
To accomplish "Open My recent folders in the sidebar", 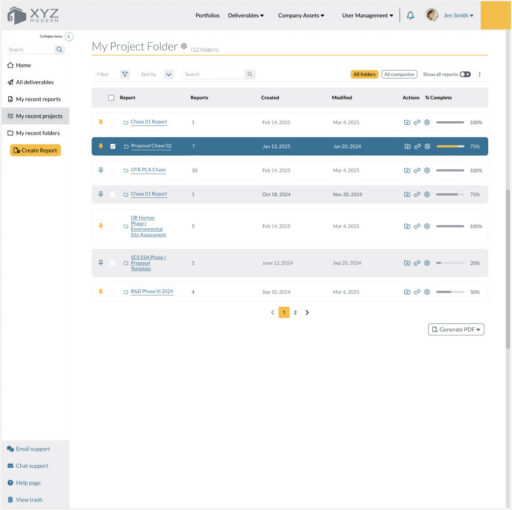I will 34,133.
